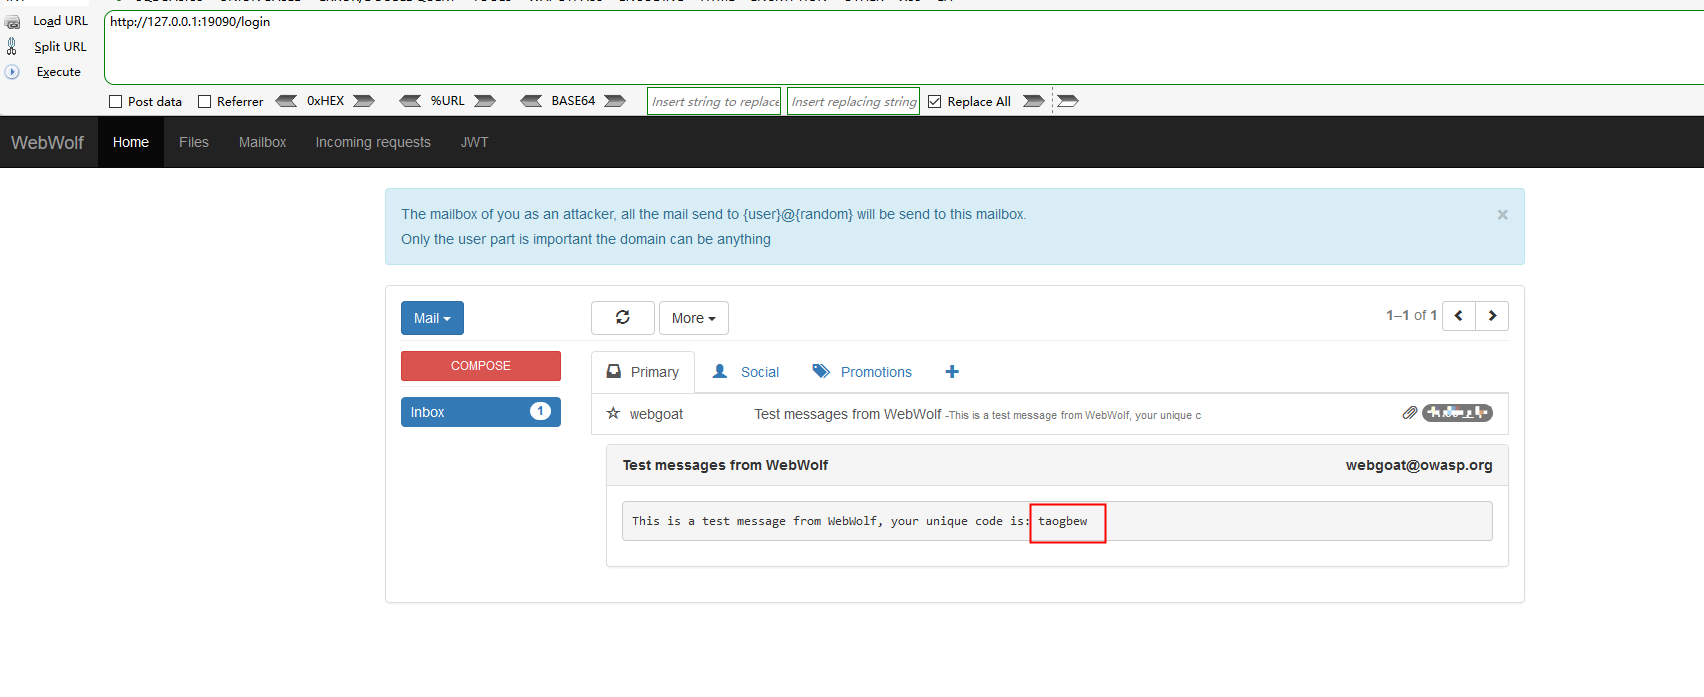Click the unique code 'taogbew'
This screenshot has height=697, width=1704.
(x=1062, y=521)
